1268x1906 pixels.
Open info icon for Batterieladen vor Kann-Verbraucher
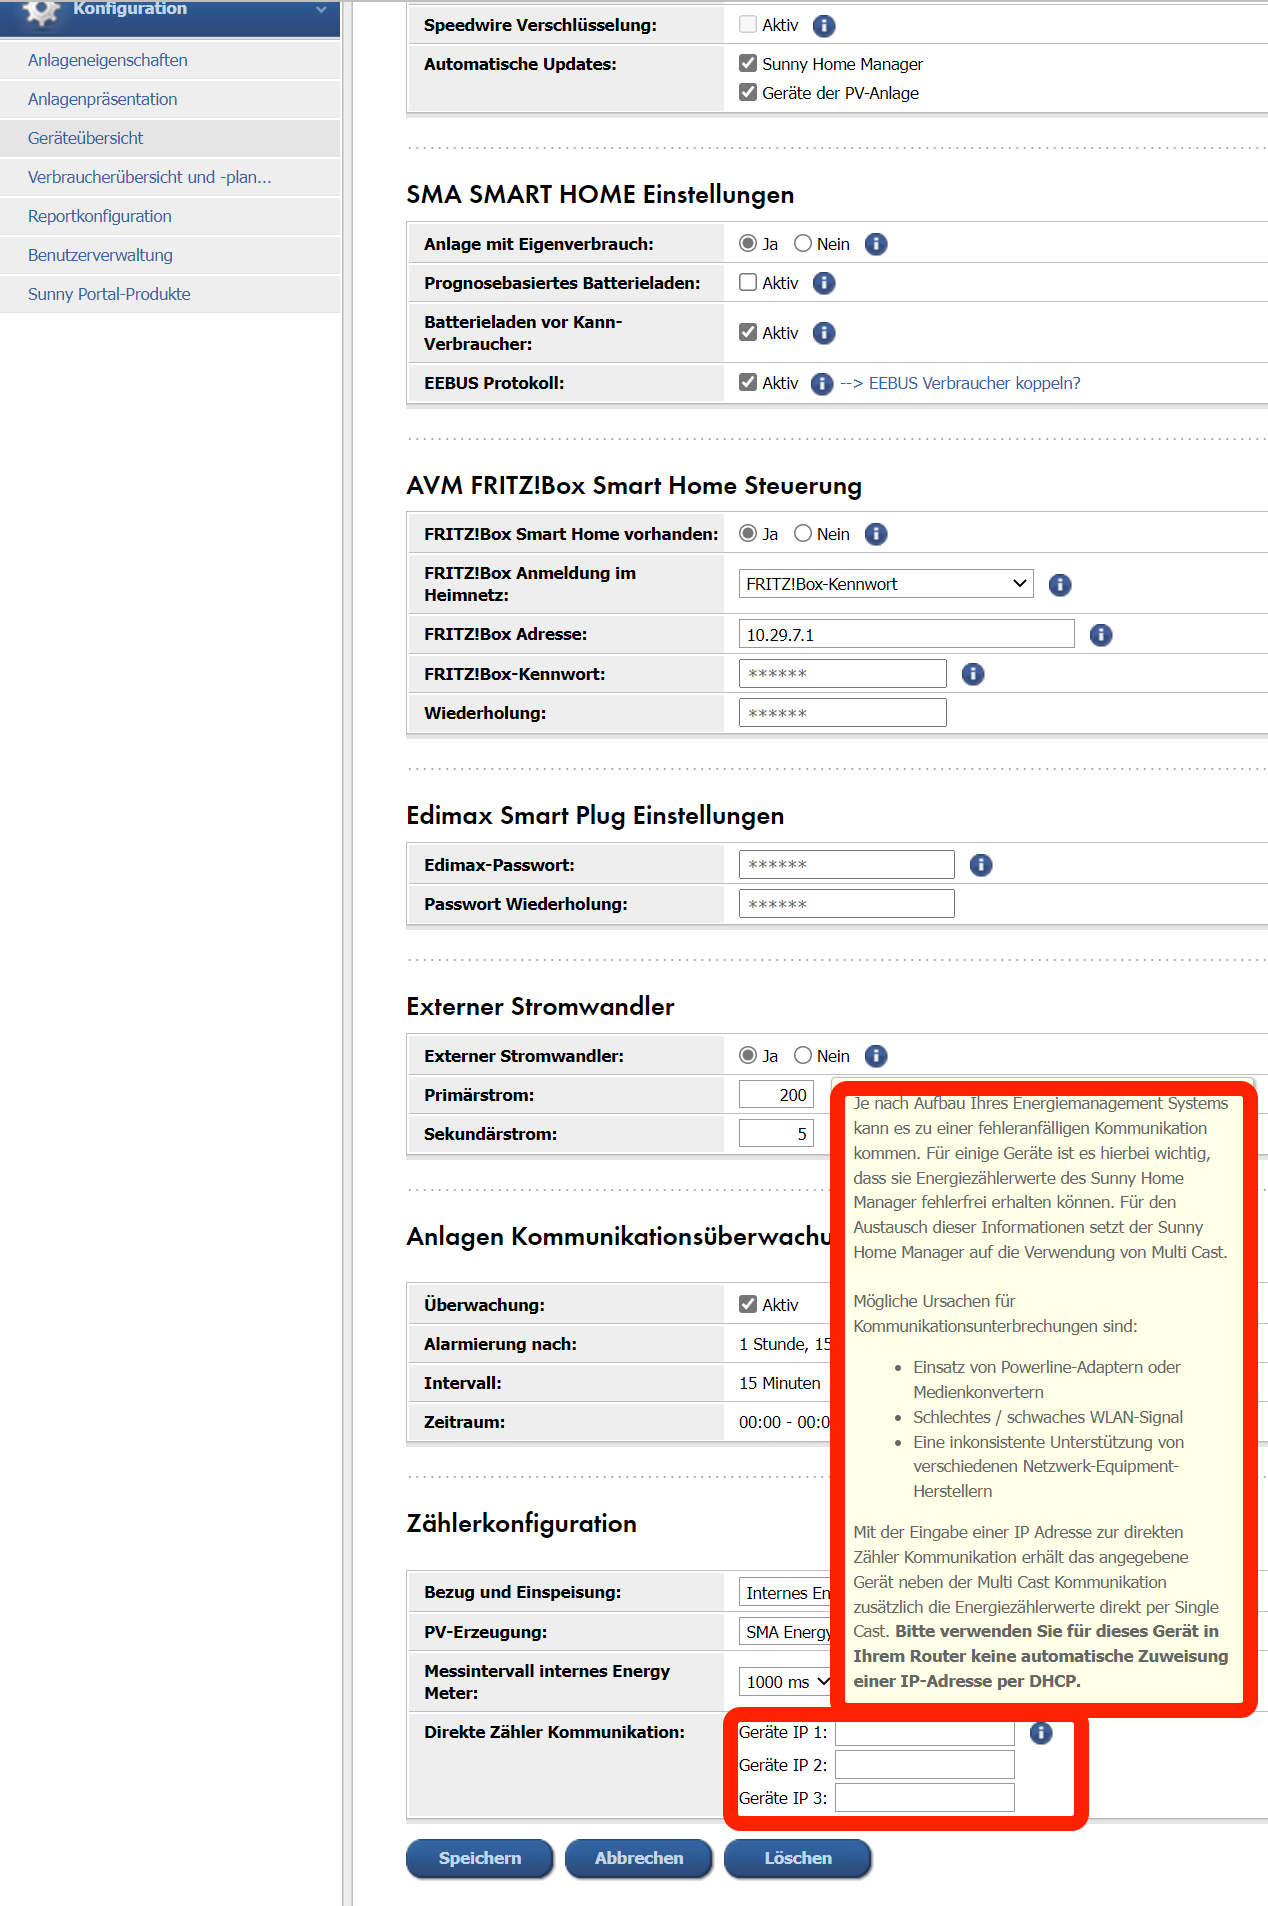[x=824, y=333]
